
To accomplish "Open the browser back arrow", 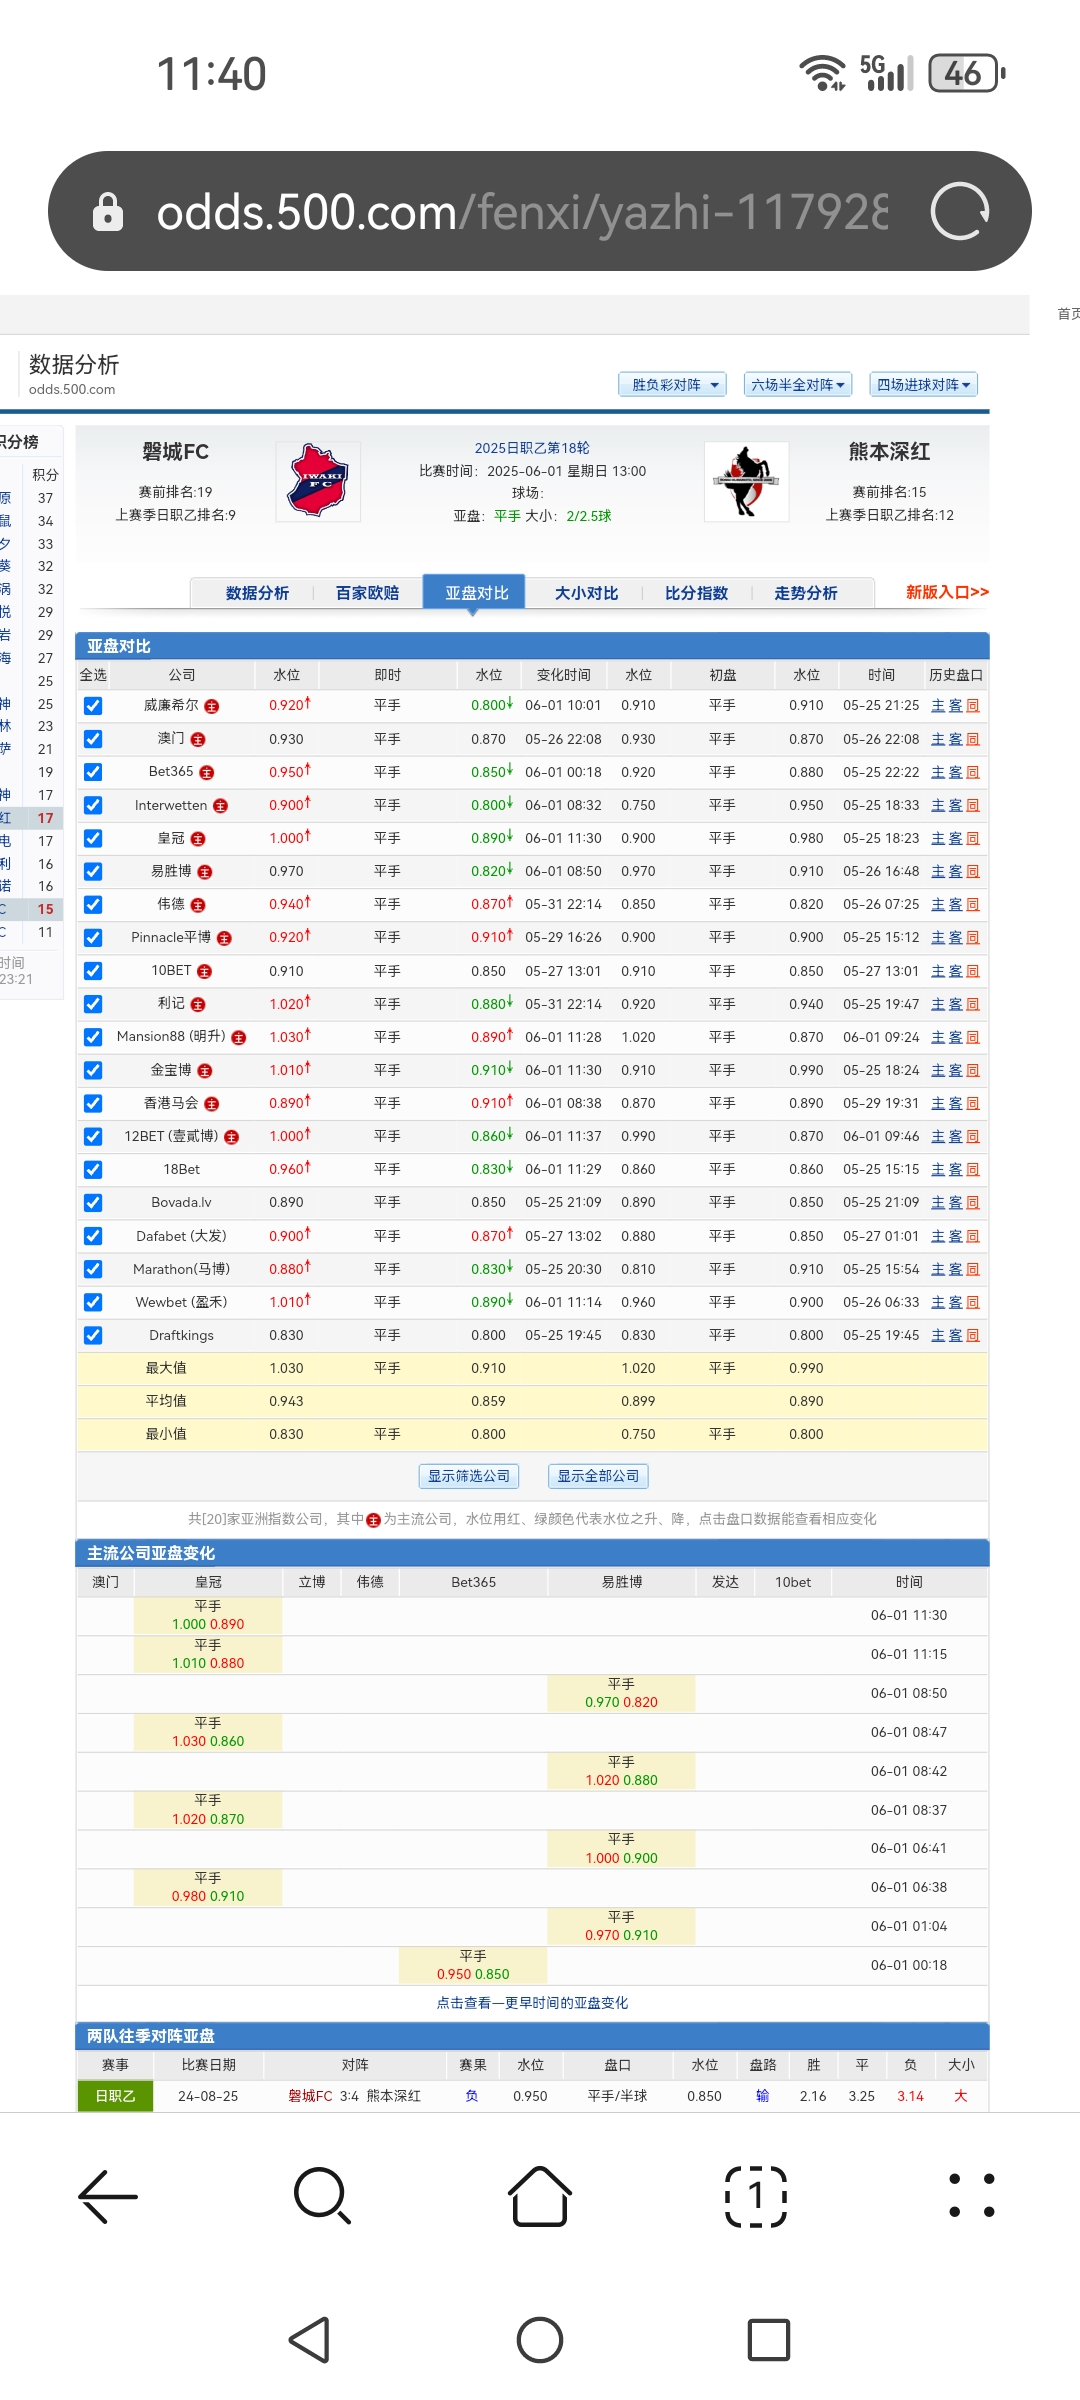I will pyautogui.click(x=108, y=2197).
